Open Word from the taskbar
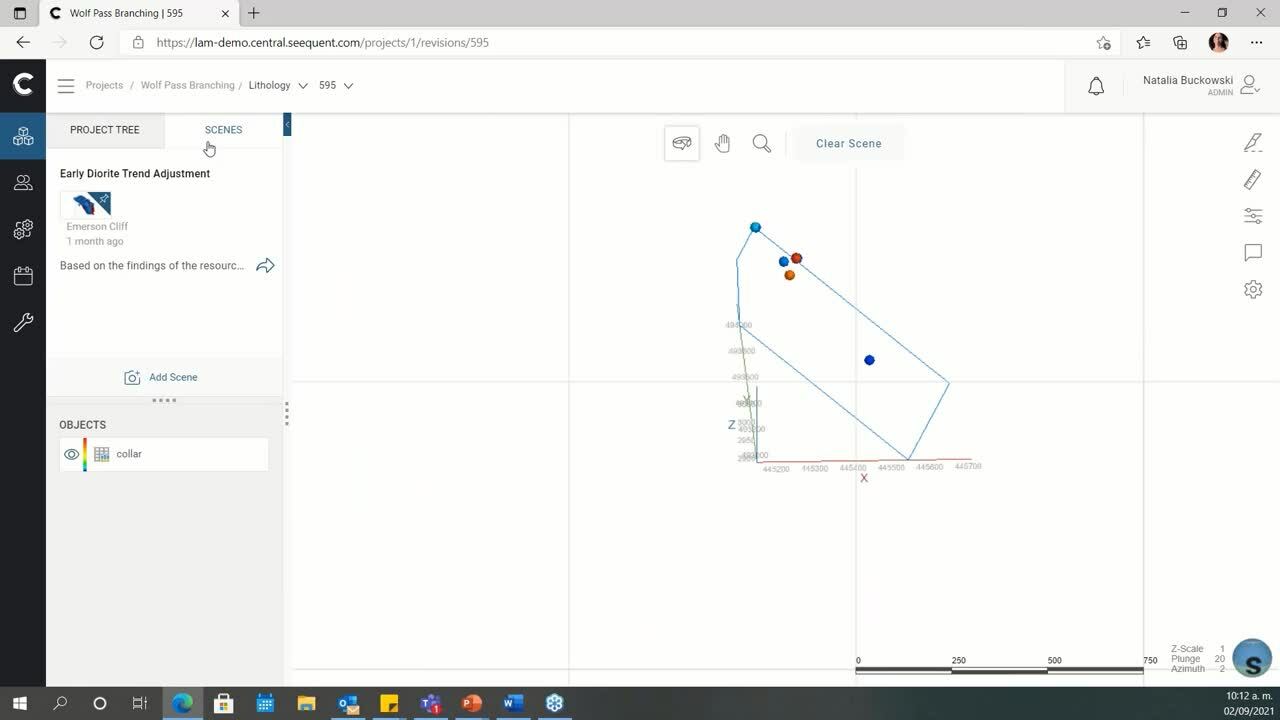 513,704
